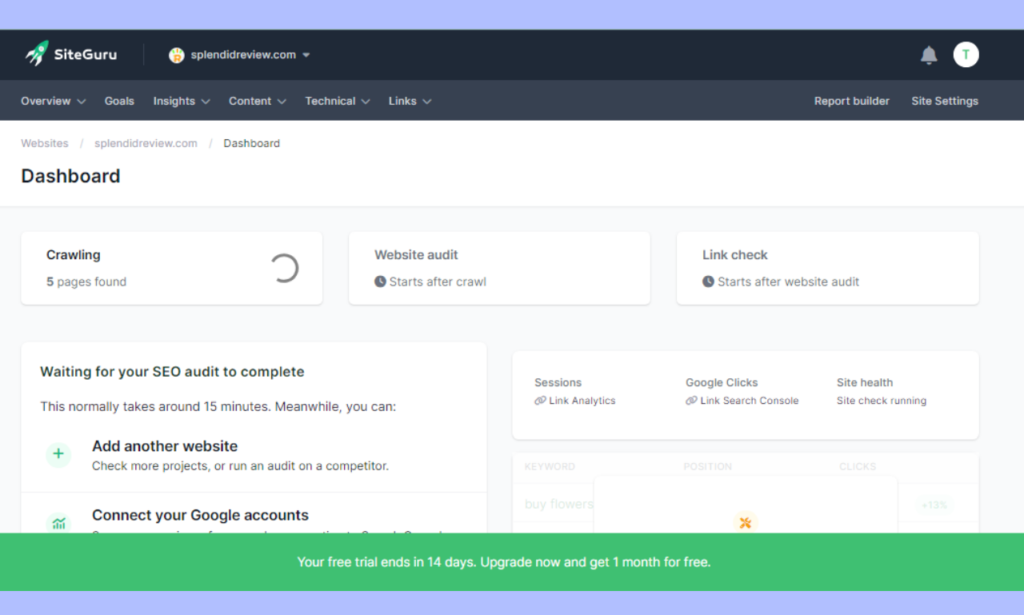Expand the Links menu
The height and width of the screenshot is (615, 1024).
409,101
